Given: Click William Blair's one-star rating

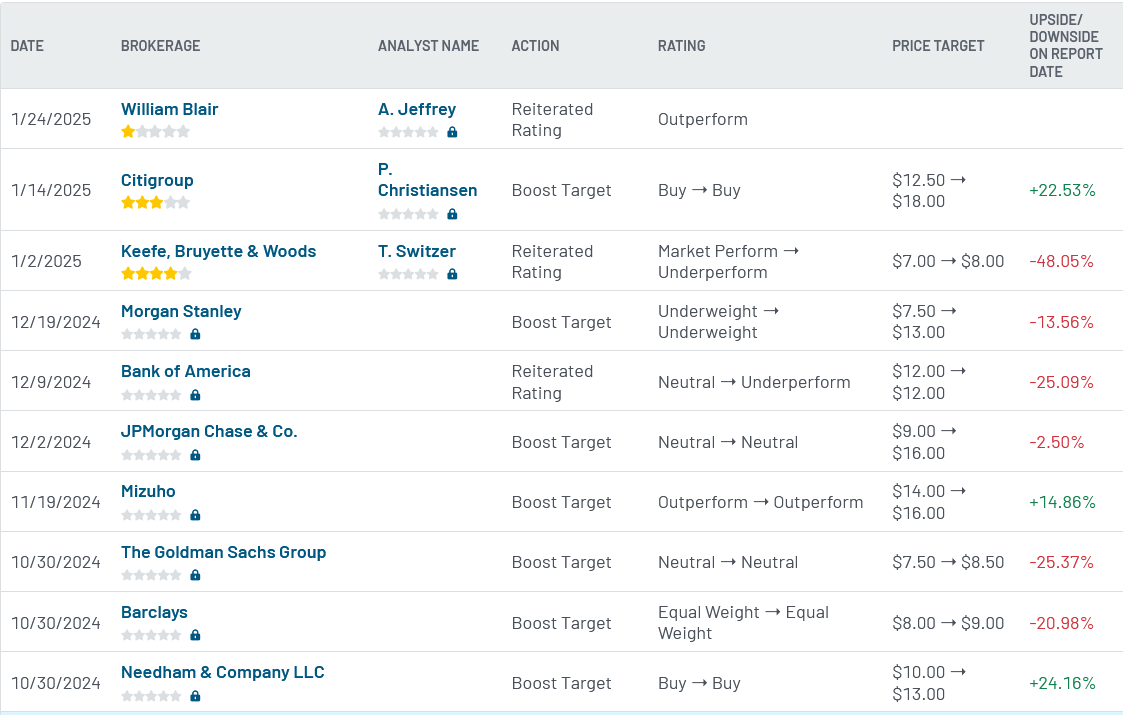Looking at the screenshot, I should pos(155,131).
